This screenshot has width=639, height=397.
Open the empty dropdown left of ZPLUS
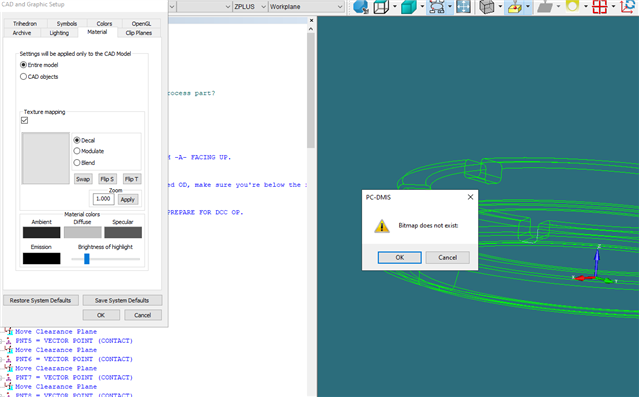pyautogui.click(x=204, y=7)
